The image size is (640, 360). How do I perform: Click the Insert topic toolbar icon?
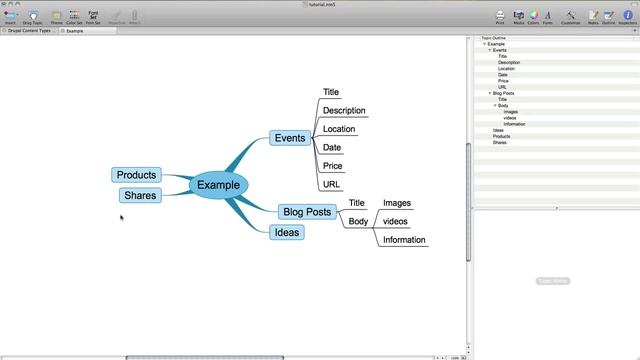point(9,16)
